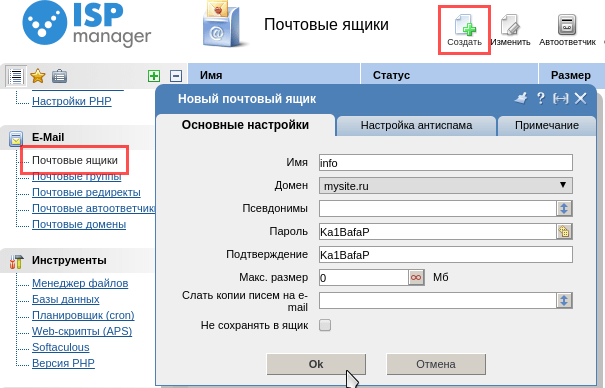Select the favorites star icon in sidebar
The width and height of the screenshot is (605, 388).
[38, 76]
